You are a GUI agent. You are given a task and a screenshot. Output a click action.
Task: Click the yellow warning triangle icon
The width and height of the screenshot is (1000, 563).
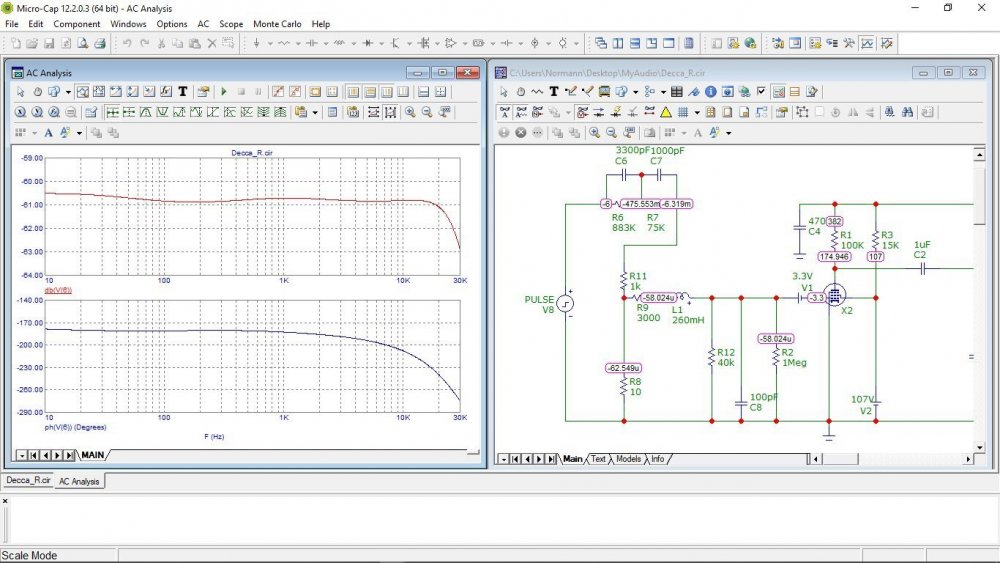click(x=665, y=112)
